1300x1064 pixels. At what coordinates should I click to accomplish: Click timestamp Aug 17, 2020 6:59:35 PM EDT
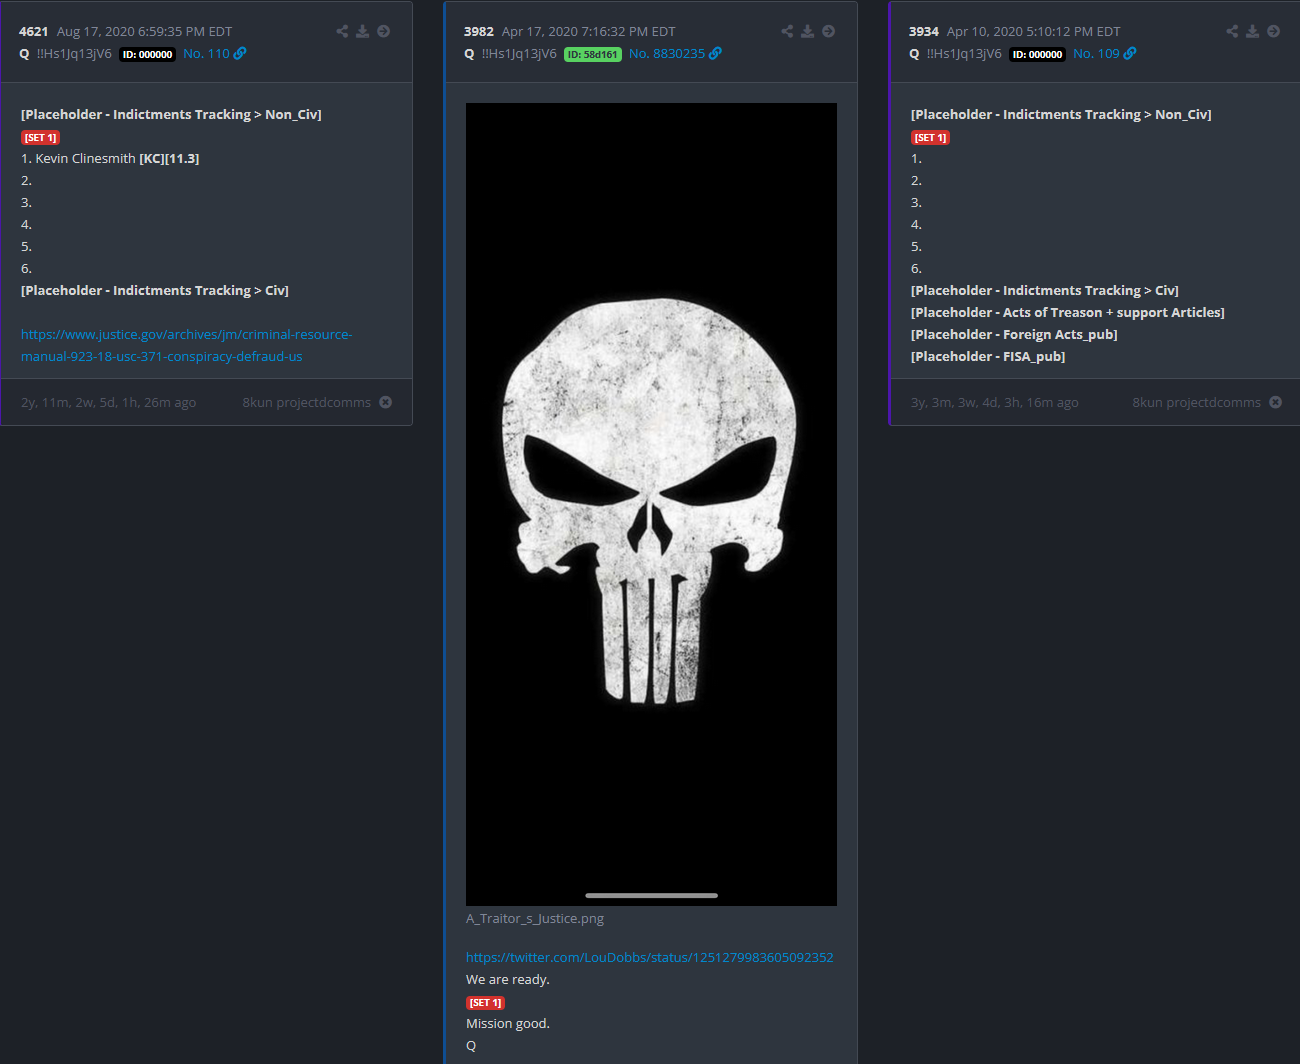click(144, 32)
